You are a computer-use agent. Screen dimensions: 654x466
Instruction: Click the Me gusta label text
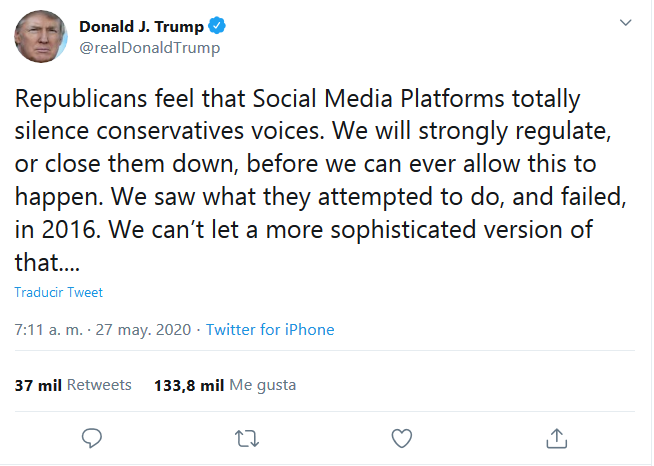[x=263, y=385]
